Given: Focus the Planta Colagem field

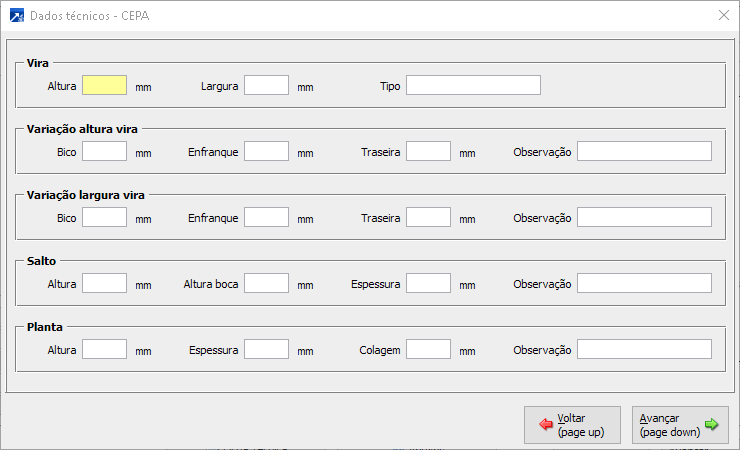Looking at the screenshot, I should pyautogui.click(x=428, y=350).
